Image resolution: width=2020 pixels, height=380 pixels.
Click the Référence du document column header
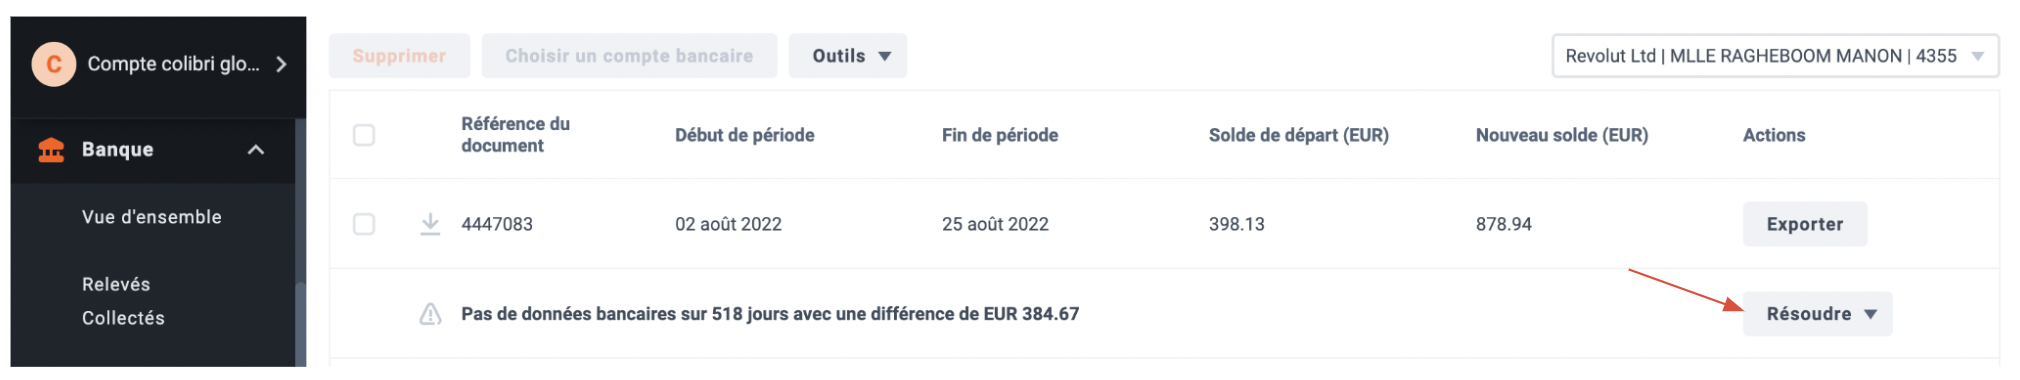(x=516, y=135)
